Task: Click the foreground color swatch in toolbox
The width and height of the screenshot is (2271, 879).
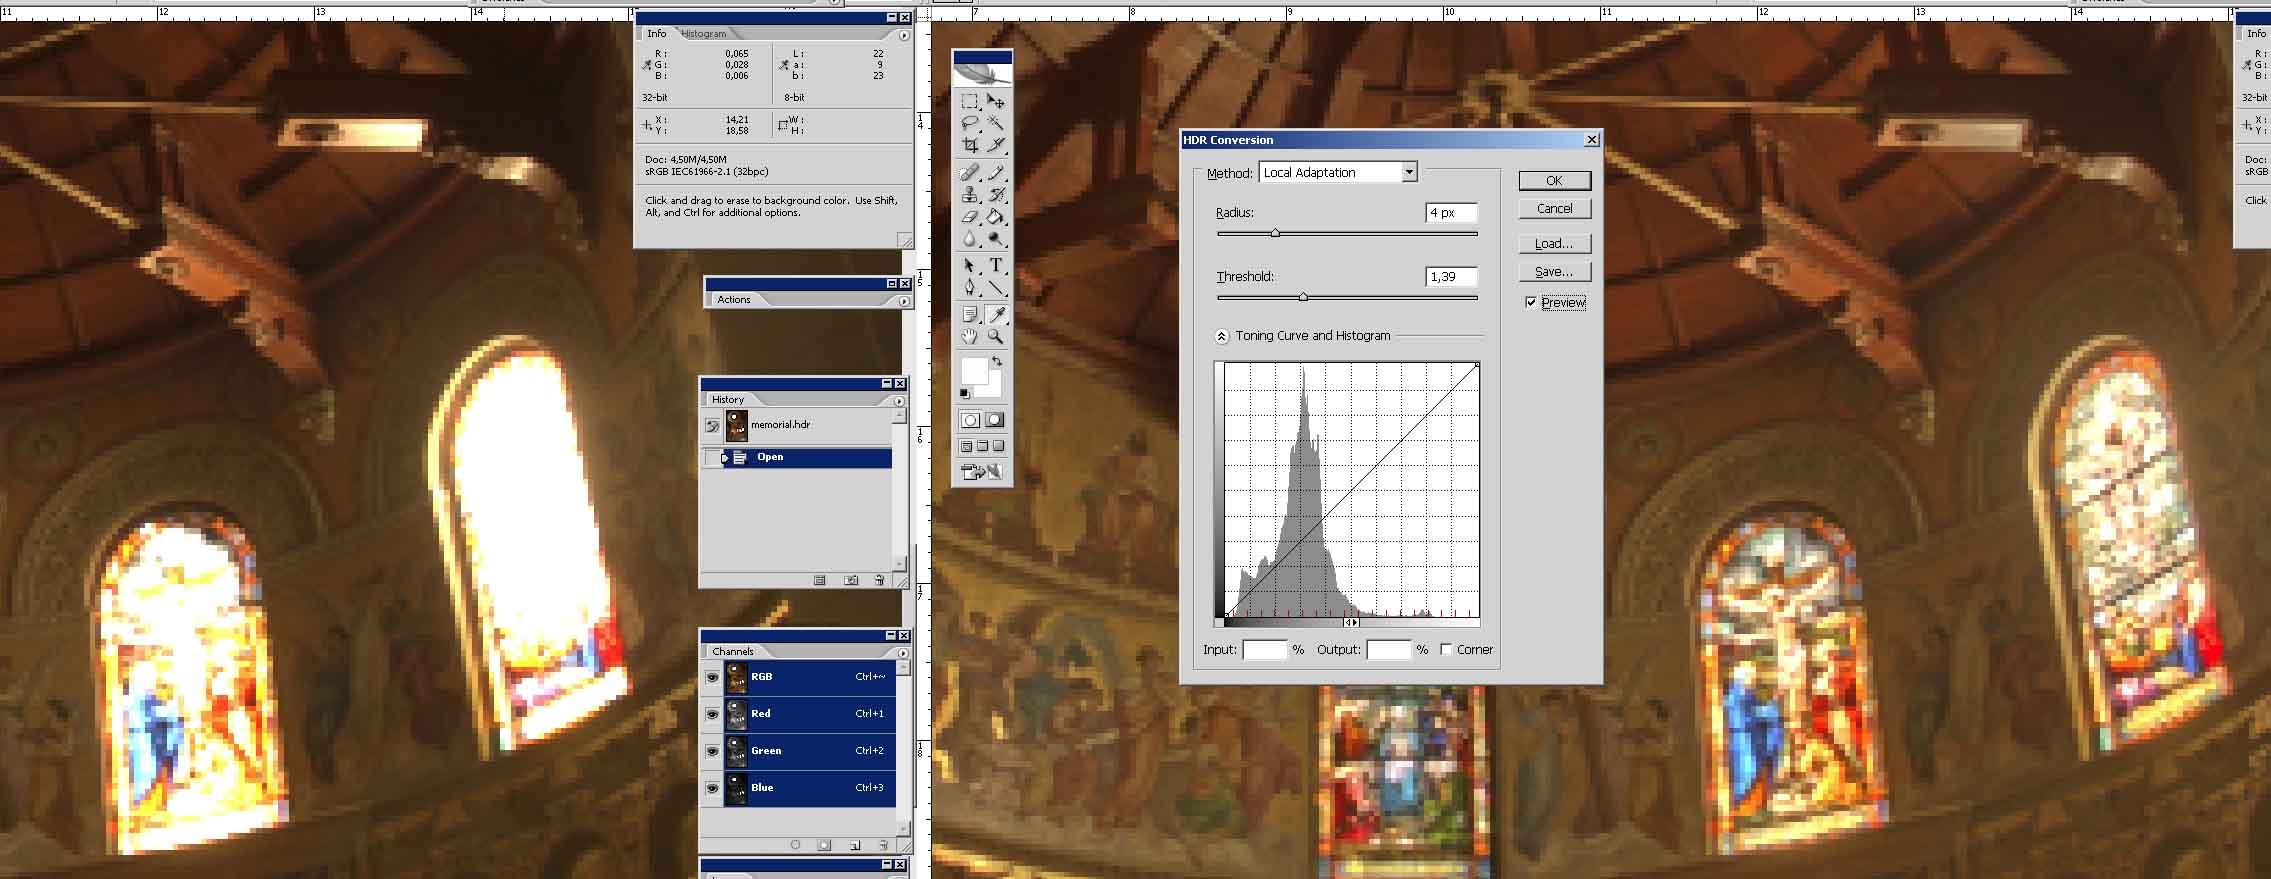Action: 973,370
